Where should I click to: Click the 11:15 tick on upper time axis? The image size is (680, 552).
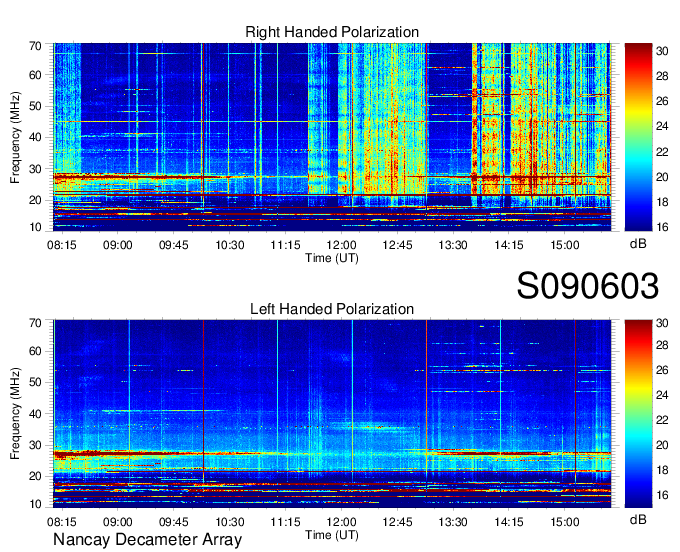click(x=285, y=245)
